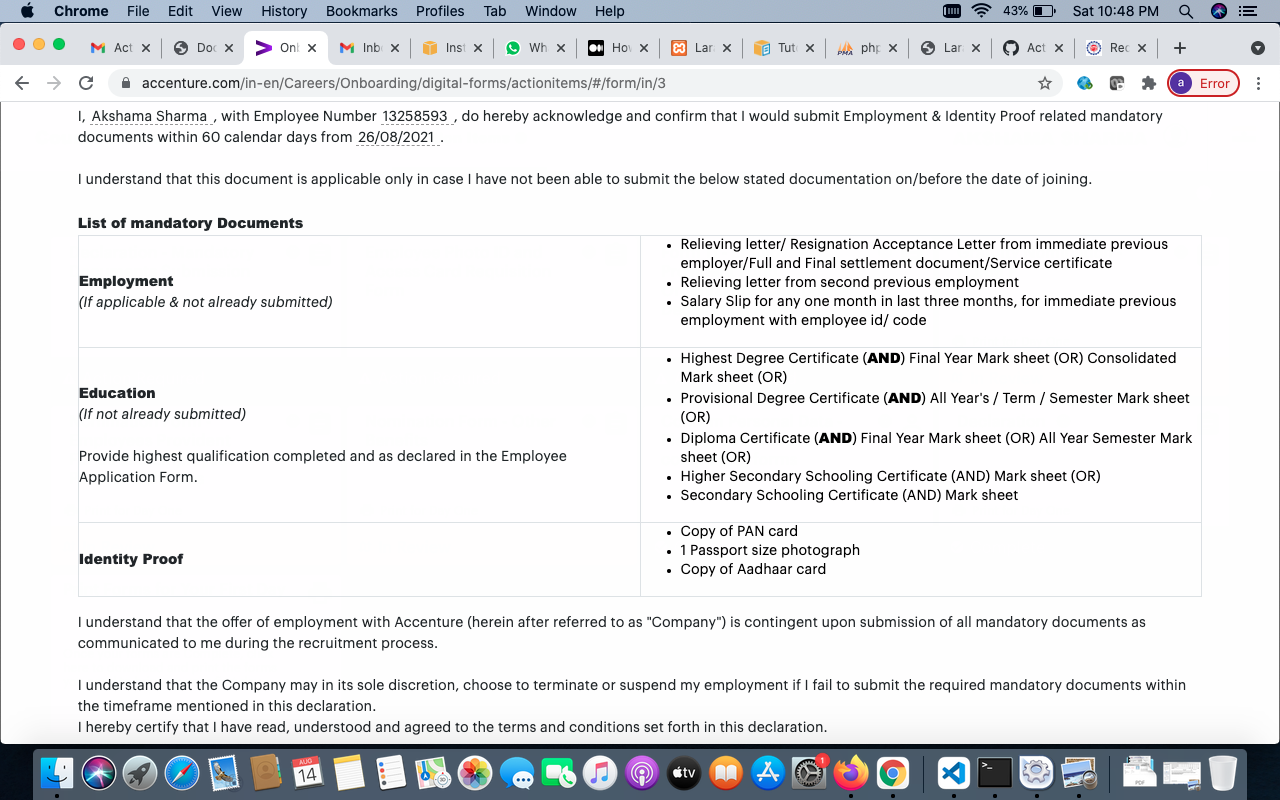The image size is (1280, 800).
Task: Open Calendar showing 14 in dock
Action: coord(307,772)
